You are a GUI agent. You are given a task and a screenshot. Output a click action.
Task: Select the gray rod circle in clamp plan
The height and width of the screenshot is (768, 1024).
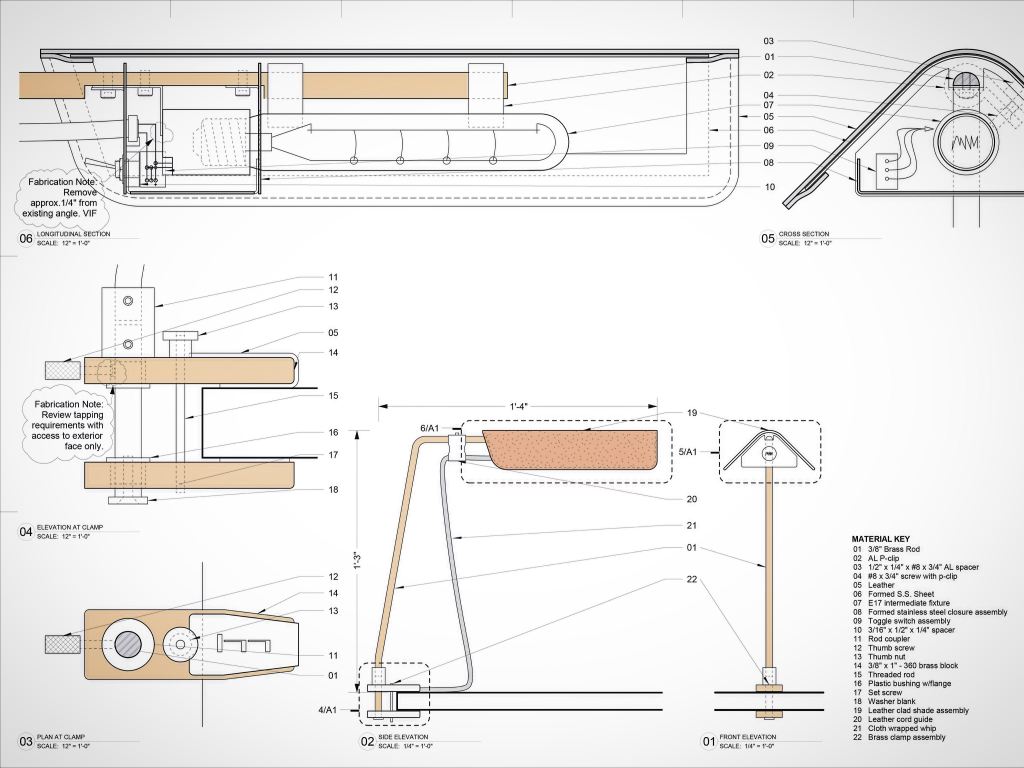133,646
